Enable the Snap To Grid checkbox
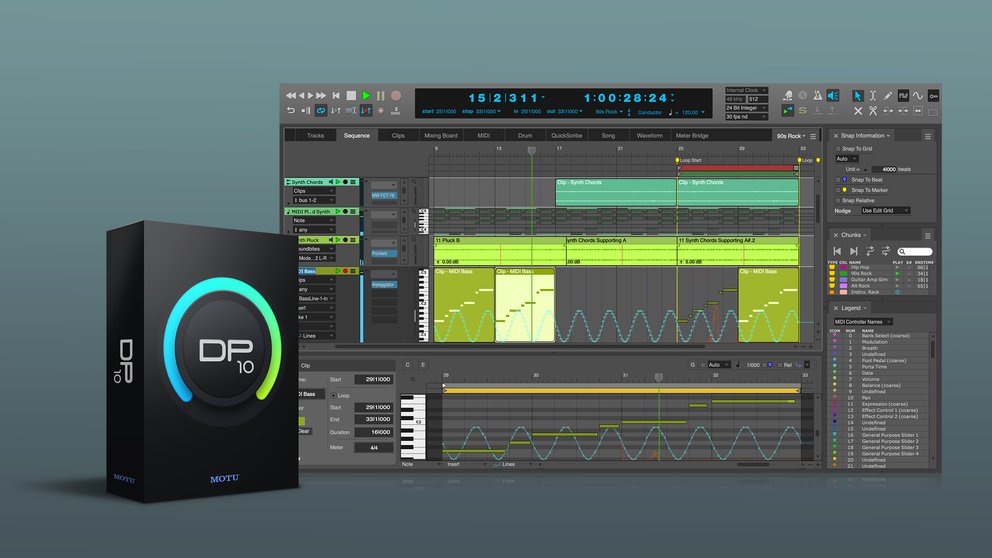The height and width of the screenshot is (558, 992). tap(838, 149)
